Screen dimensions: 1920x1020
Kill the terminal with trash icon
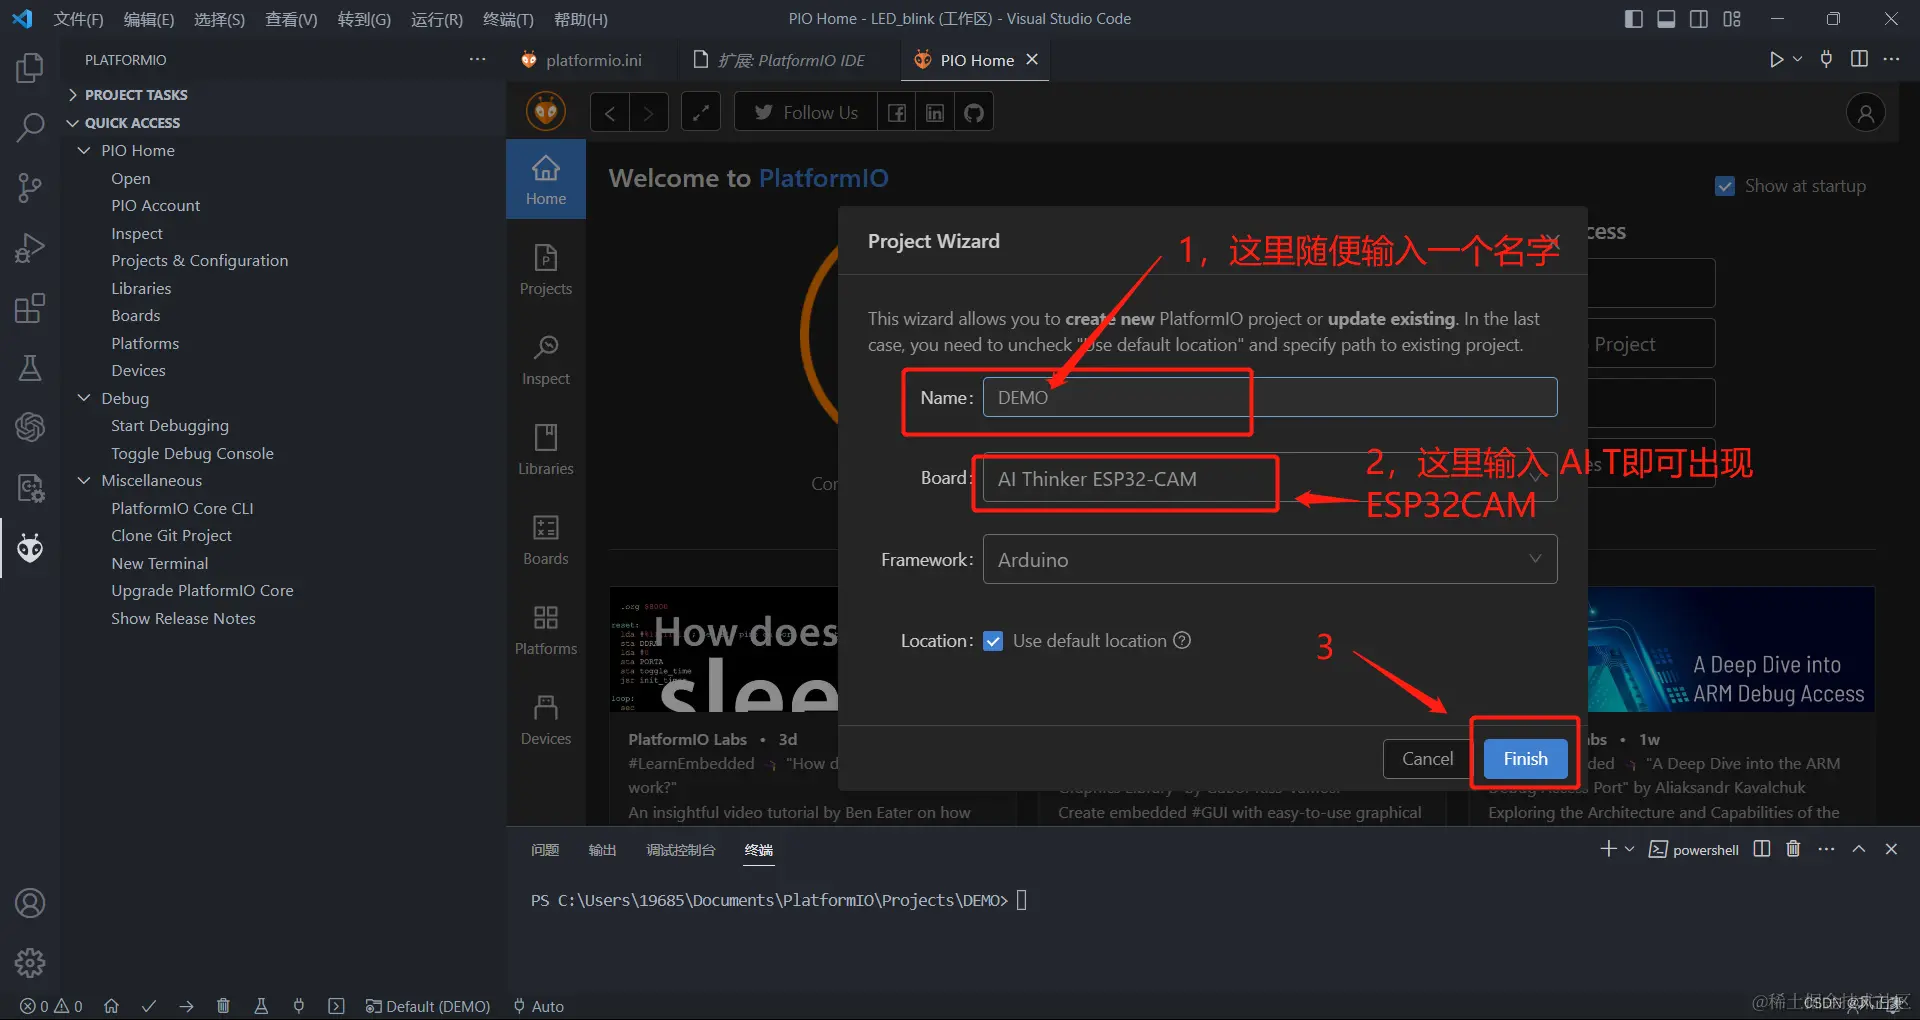tap(1793, 849)
